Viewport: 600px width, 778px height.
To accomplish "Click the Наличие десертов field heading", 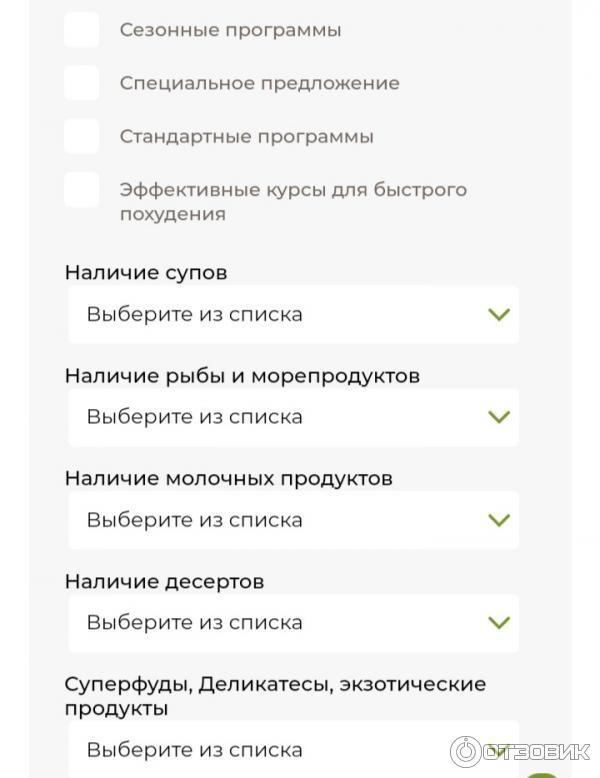I will click(164, 582).
